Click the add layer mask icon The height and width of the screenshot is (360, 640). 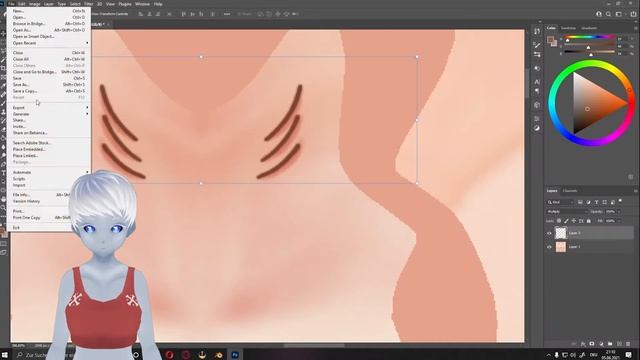pyautogui.click(x=592, y=344)
